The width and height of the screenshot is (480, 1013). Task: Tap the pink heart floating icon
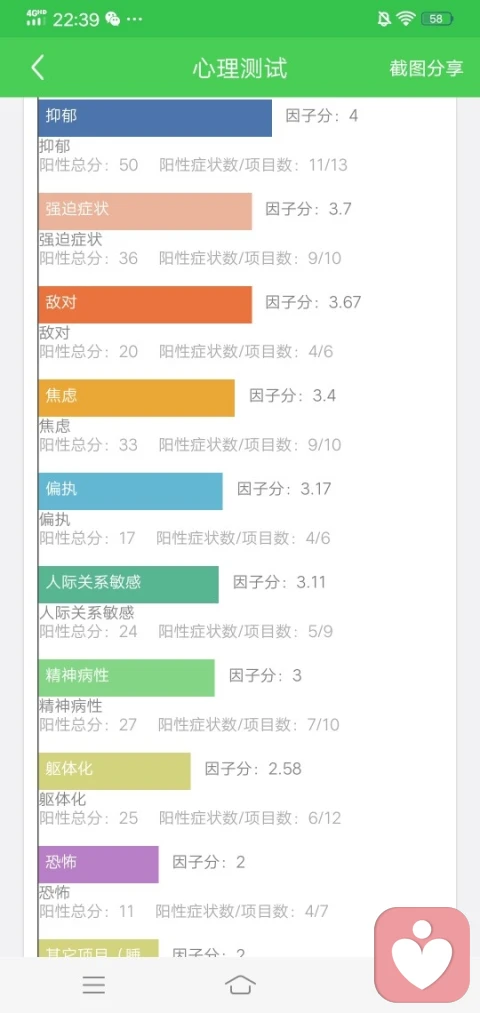click(422, 955)
